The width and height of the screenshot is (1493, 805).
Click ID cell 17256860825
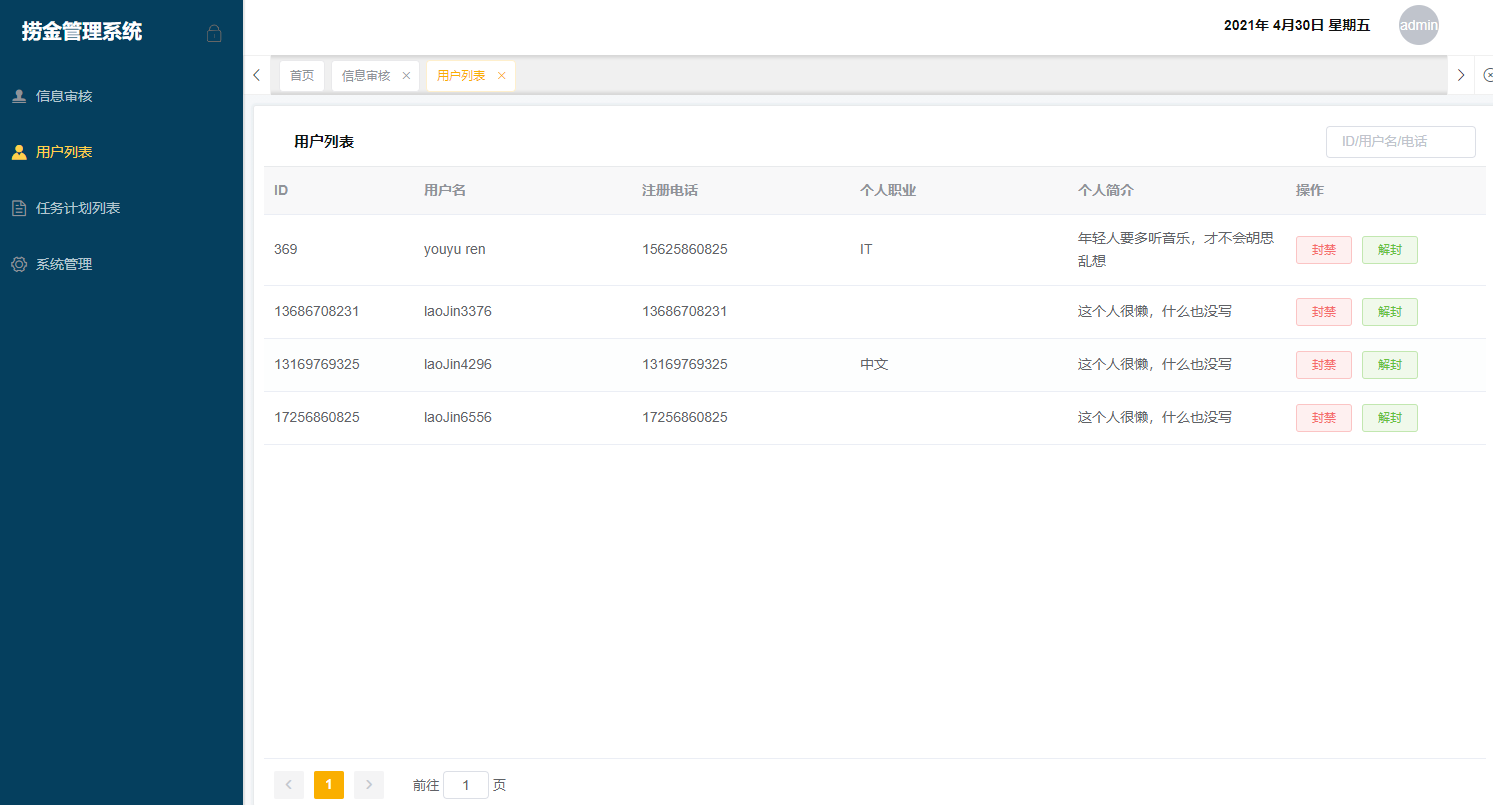317,417
